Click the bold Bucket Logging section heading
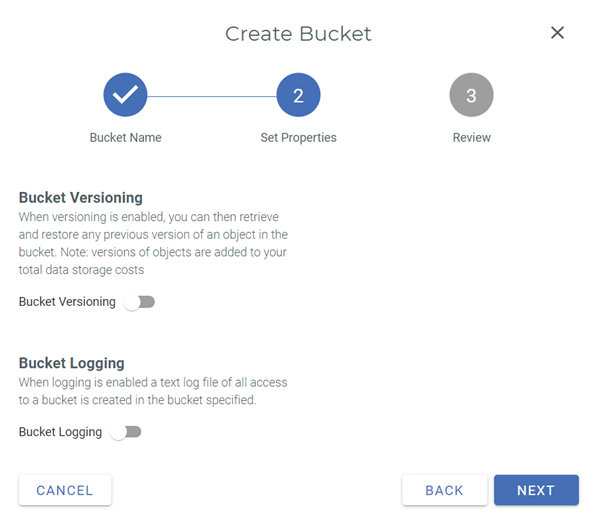602x510 pixels. [x=71, y=363]
